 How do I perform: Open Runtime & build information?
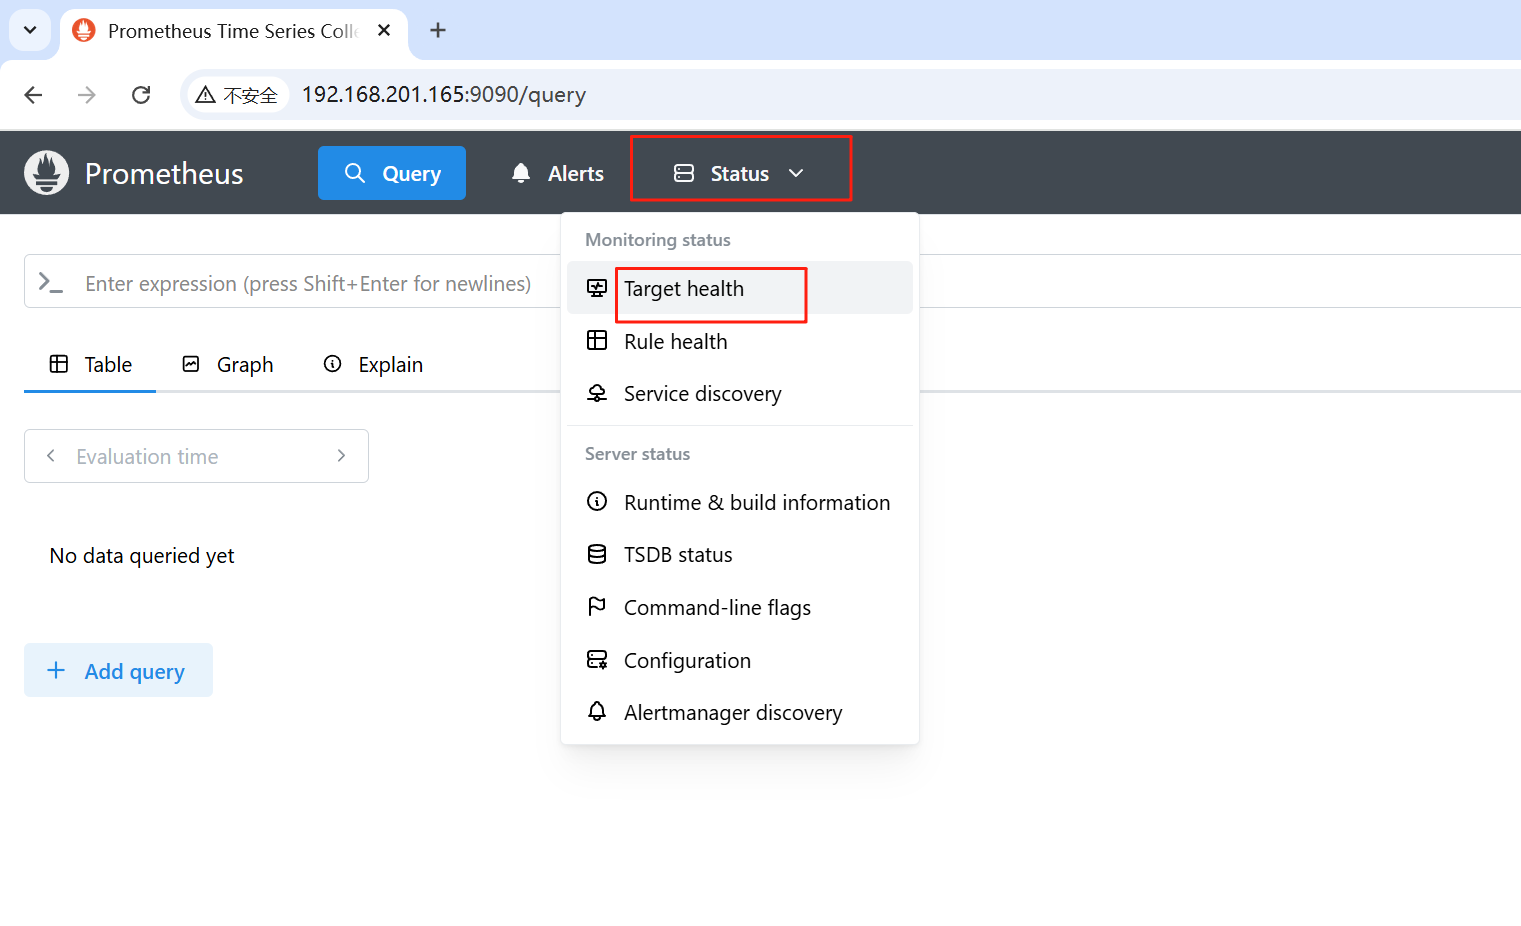click(x=740, y=502)
